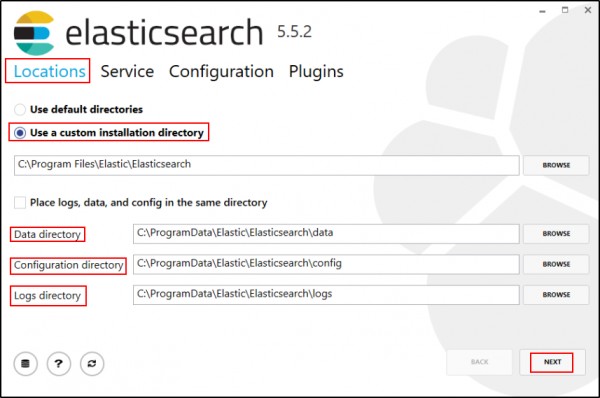Click the 5.5.2 version number

pos(294,32)
